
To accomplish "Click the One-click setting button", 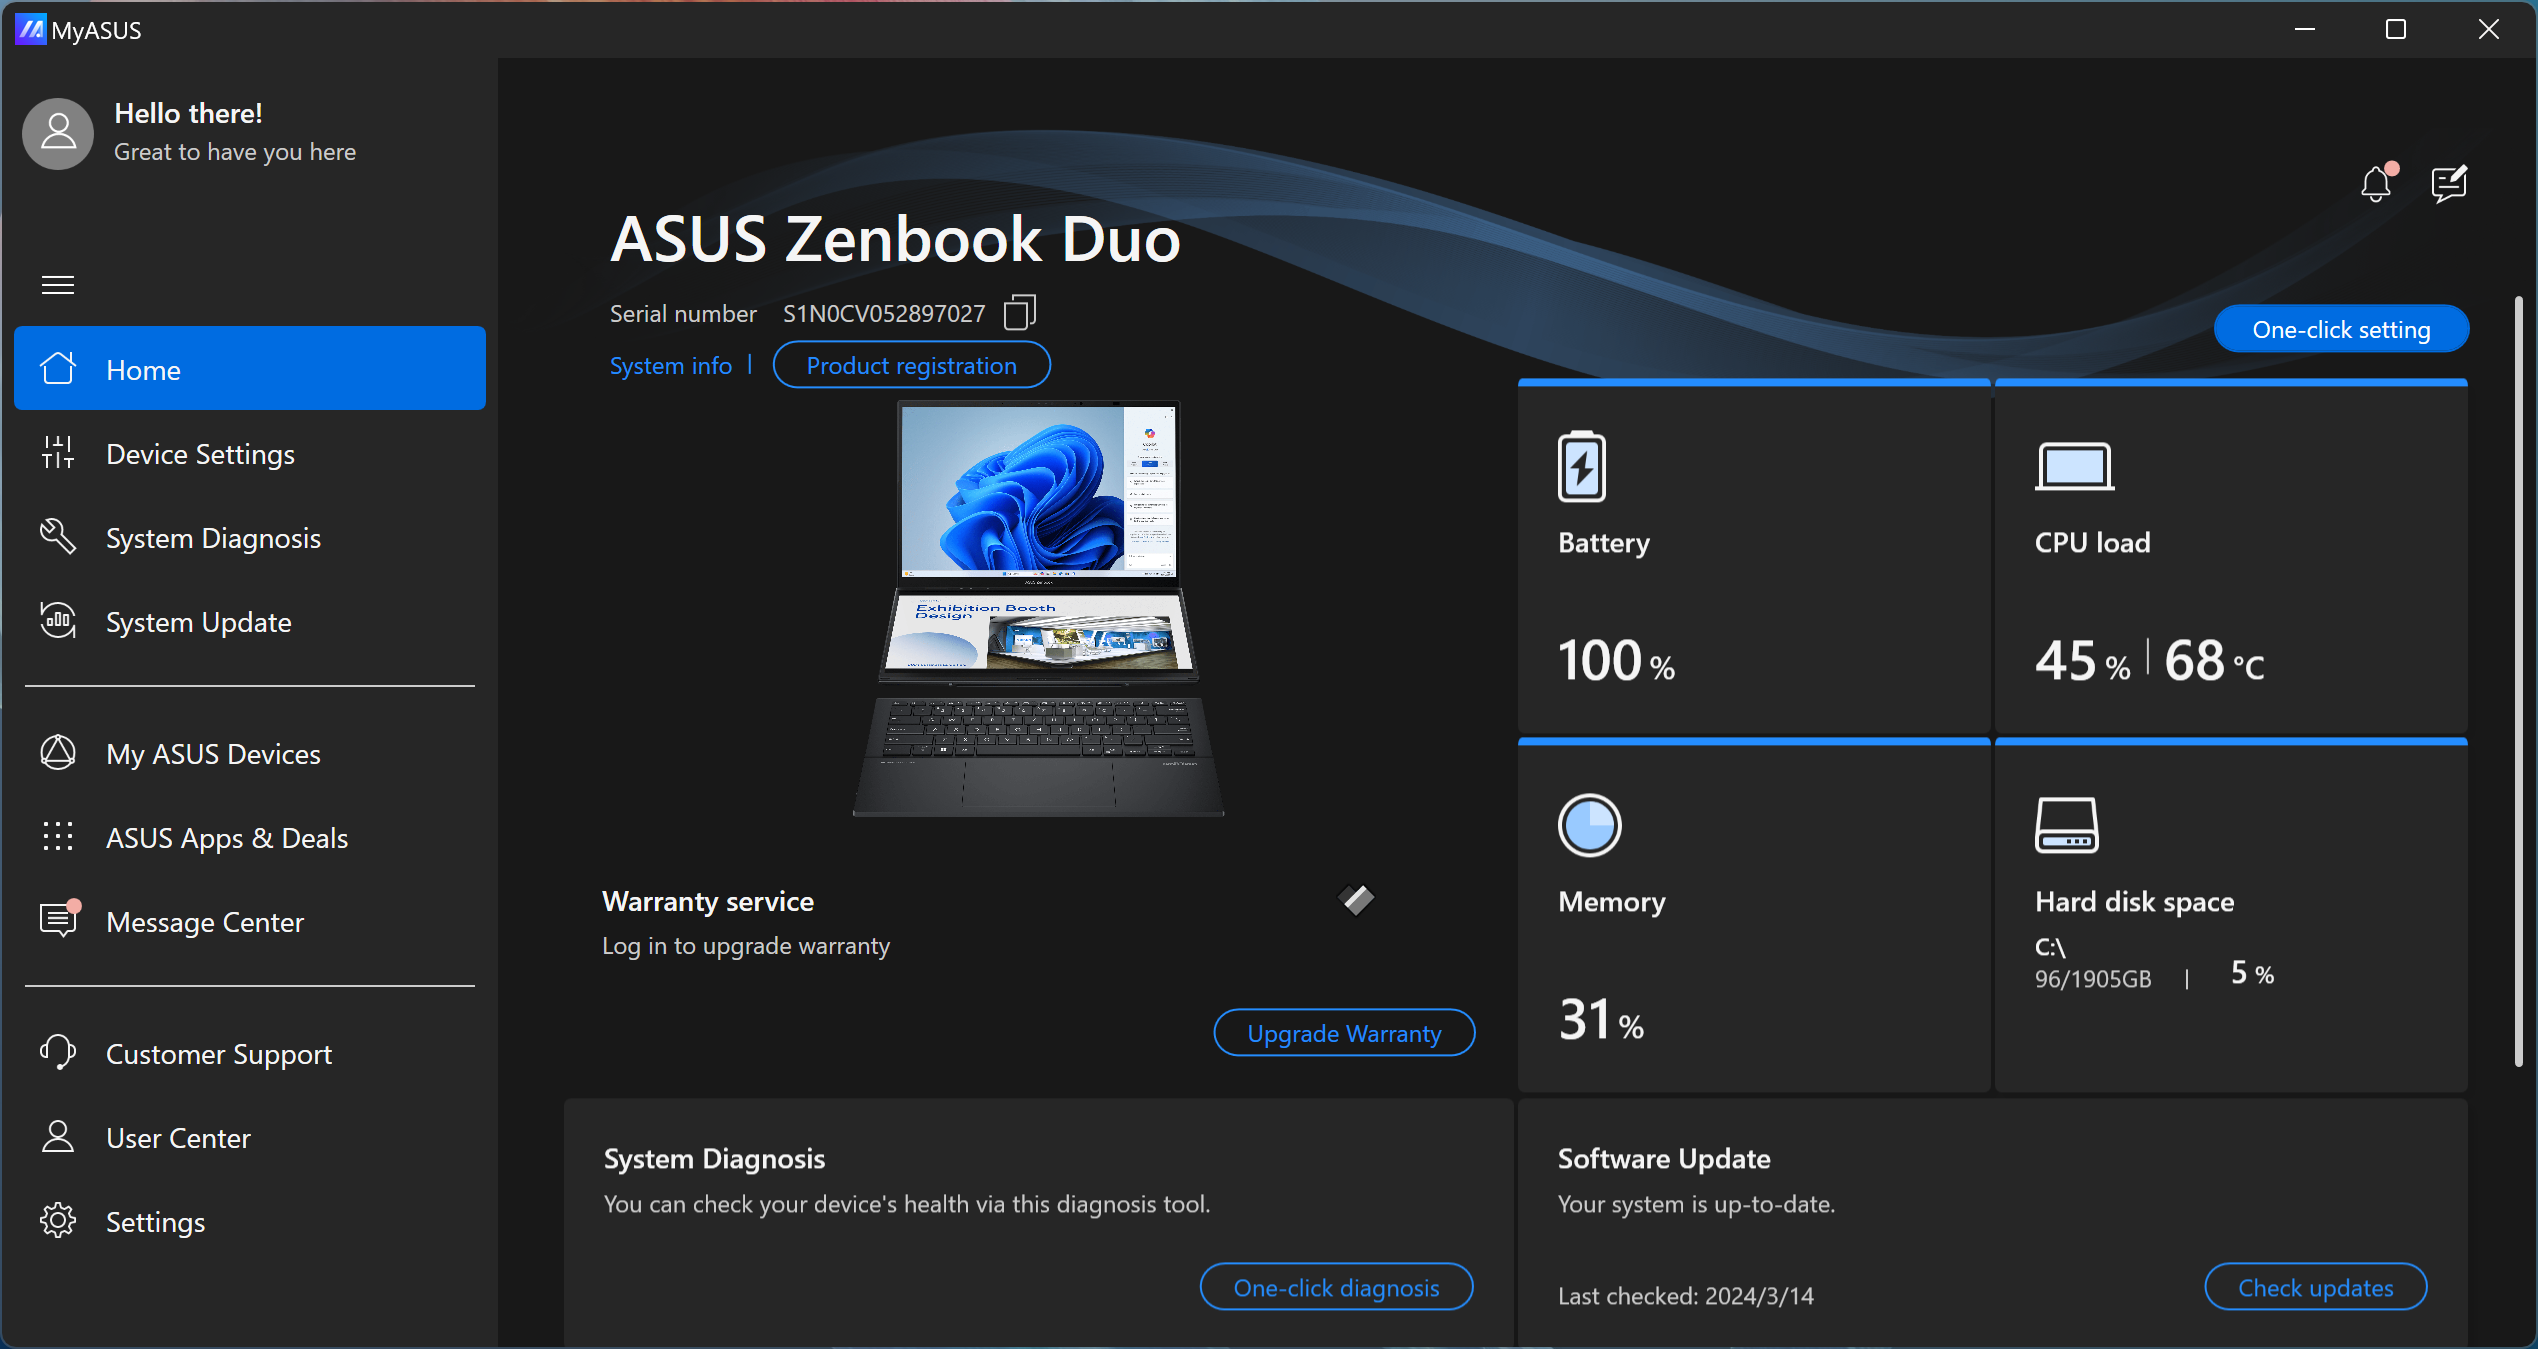I will [2341, 329].
